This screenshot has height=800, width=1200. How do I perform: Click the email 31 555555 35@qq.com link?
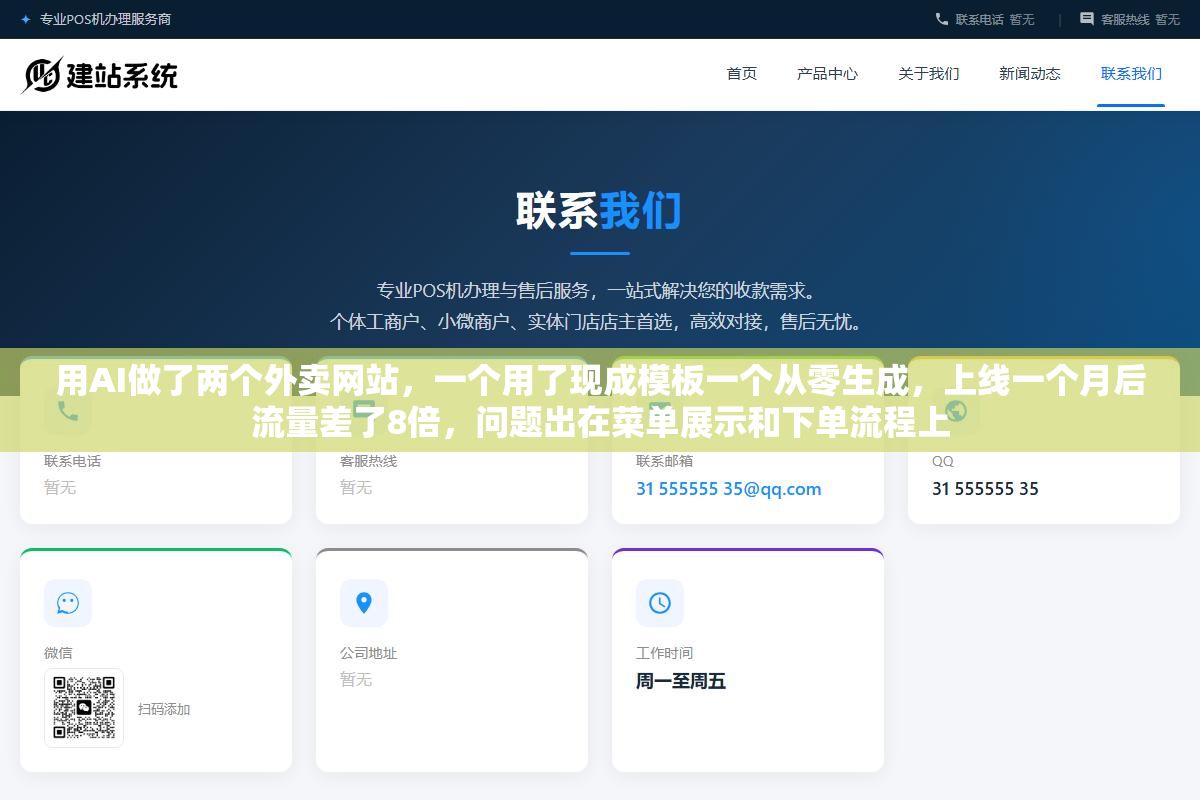coord(729,489)
